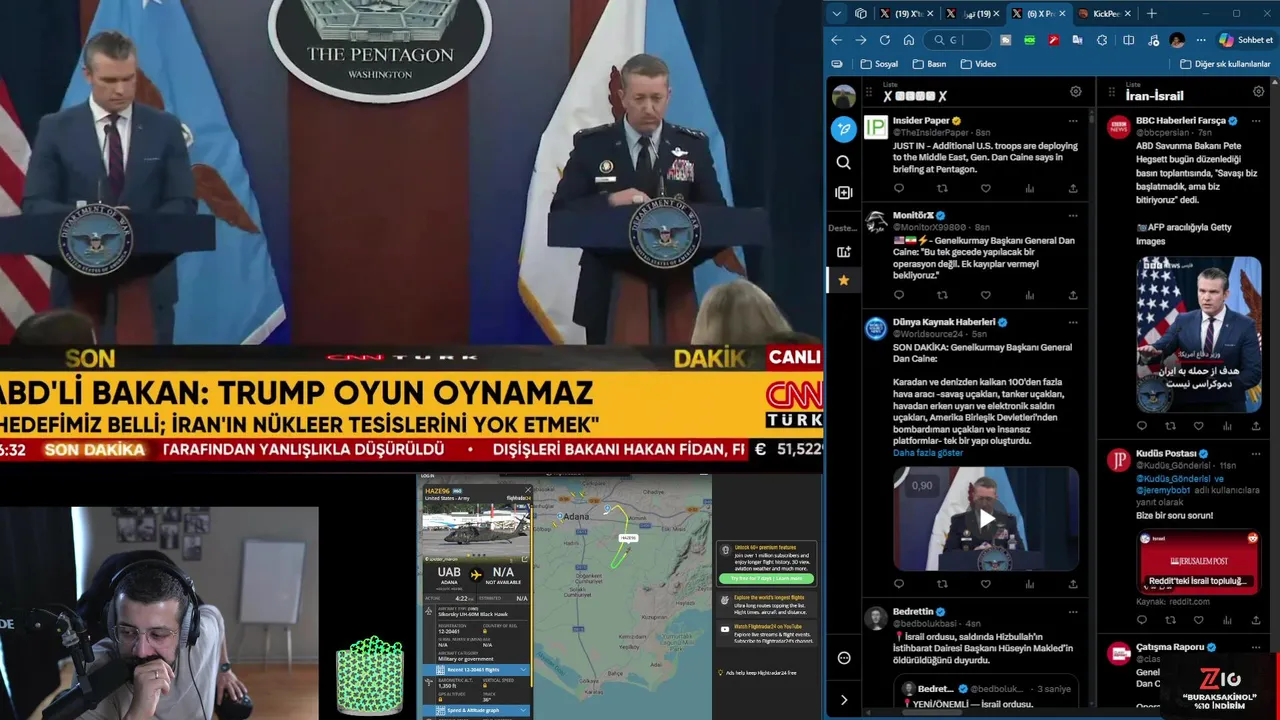Viewport: 1280px width, 720px height.
Task: Toggle split screen view in browser
Action: point(1128,40)
